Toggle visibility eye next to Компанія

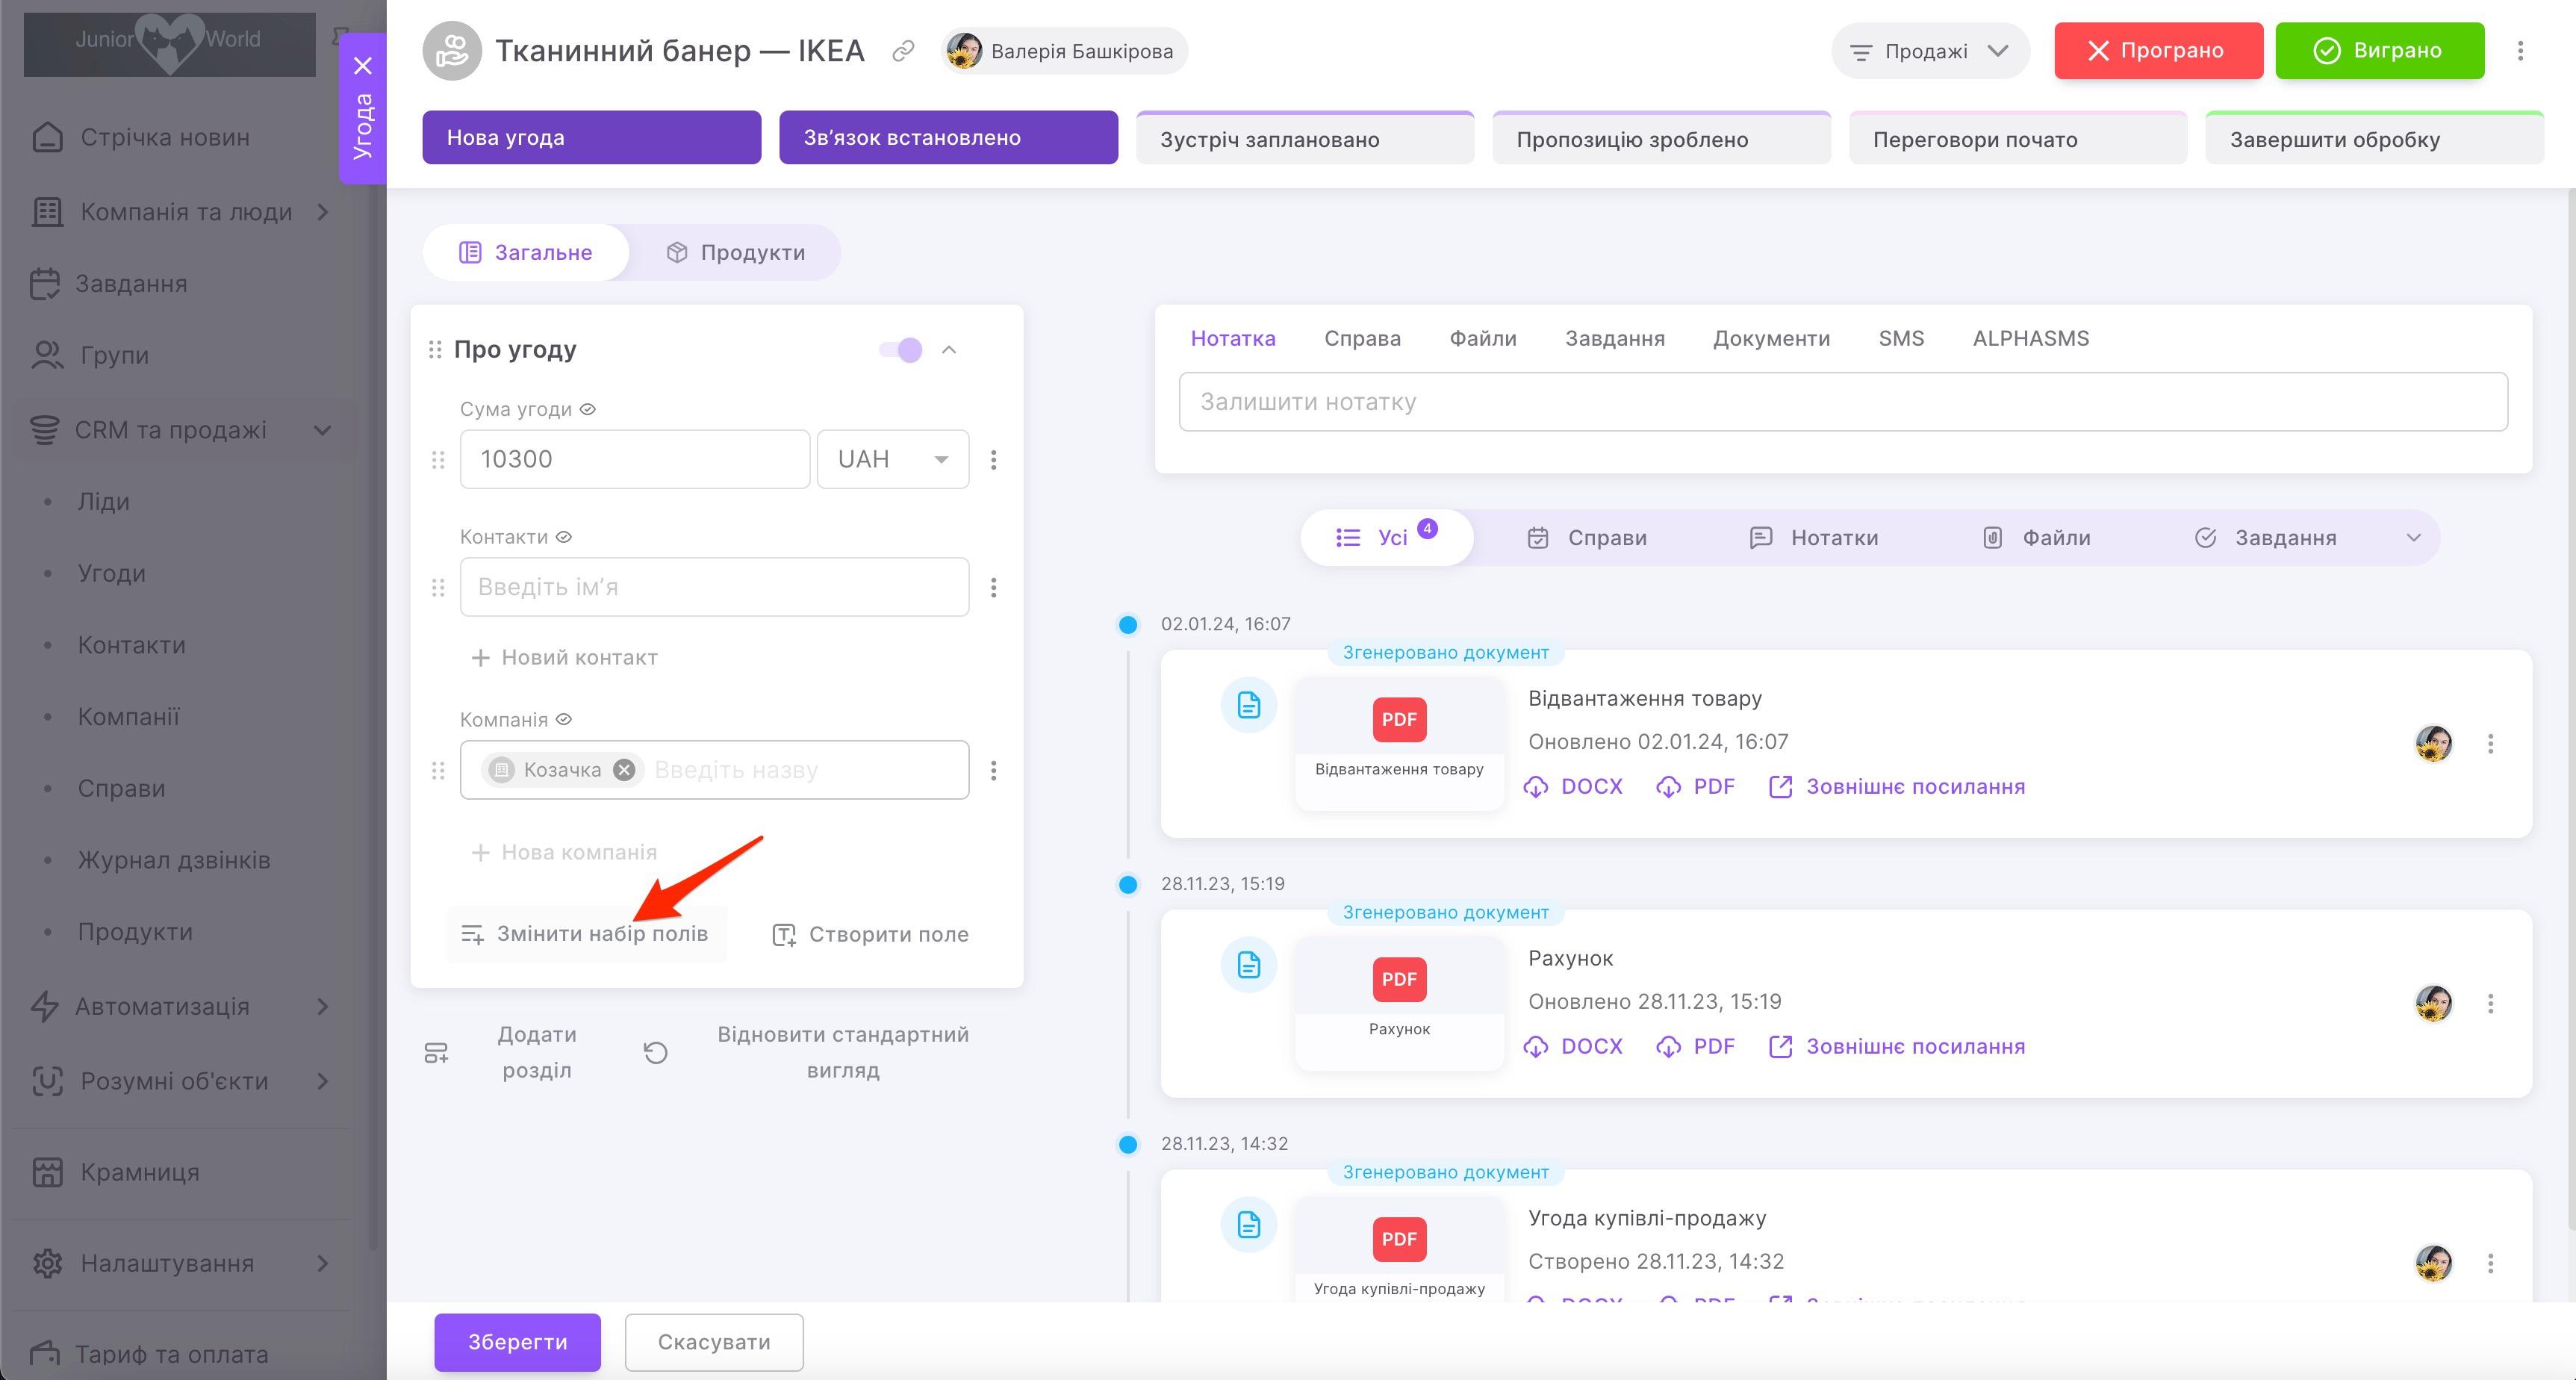point(564,720)
